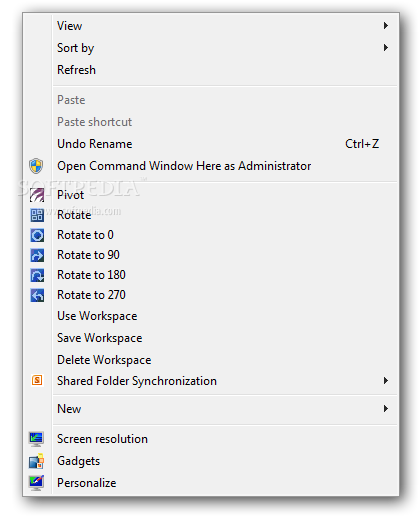Choose Personalize from the menu

point(211,483)
